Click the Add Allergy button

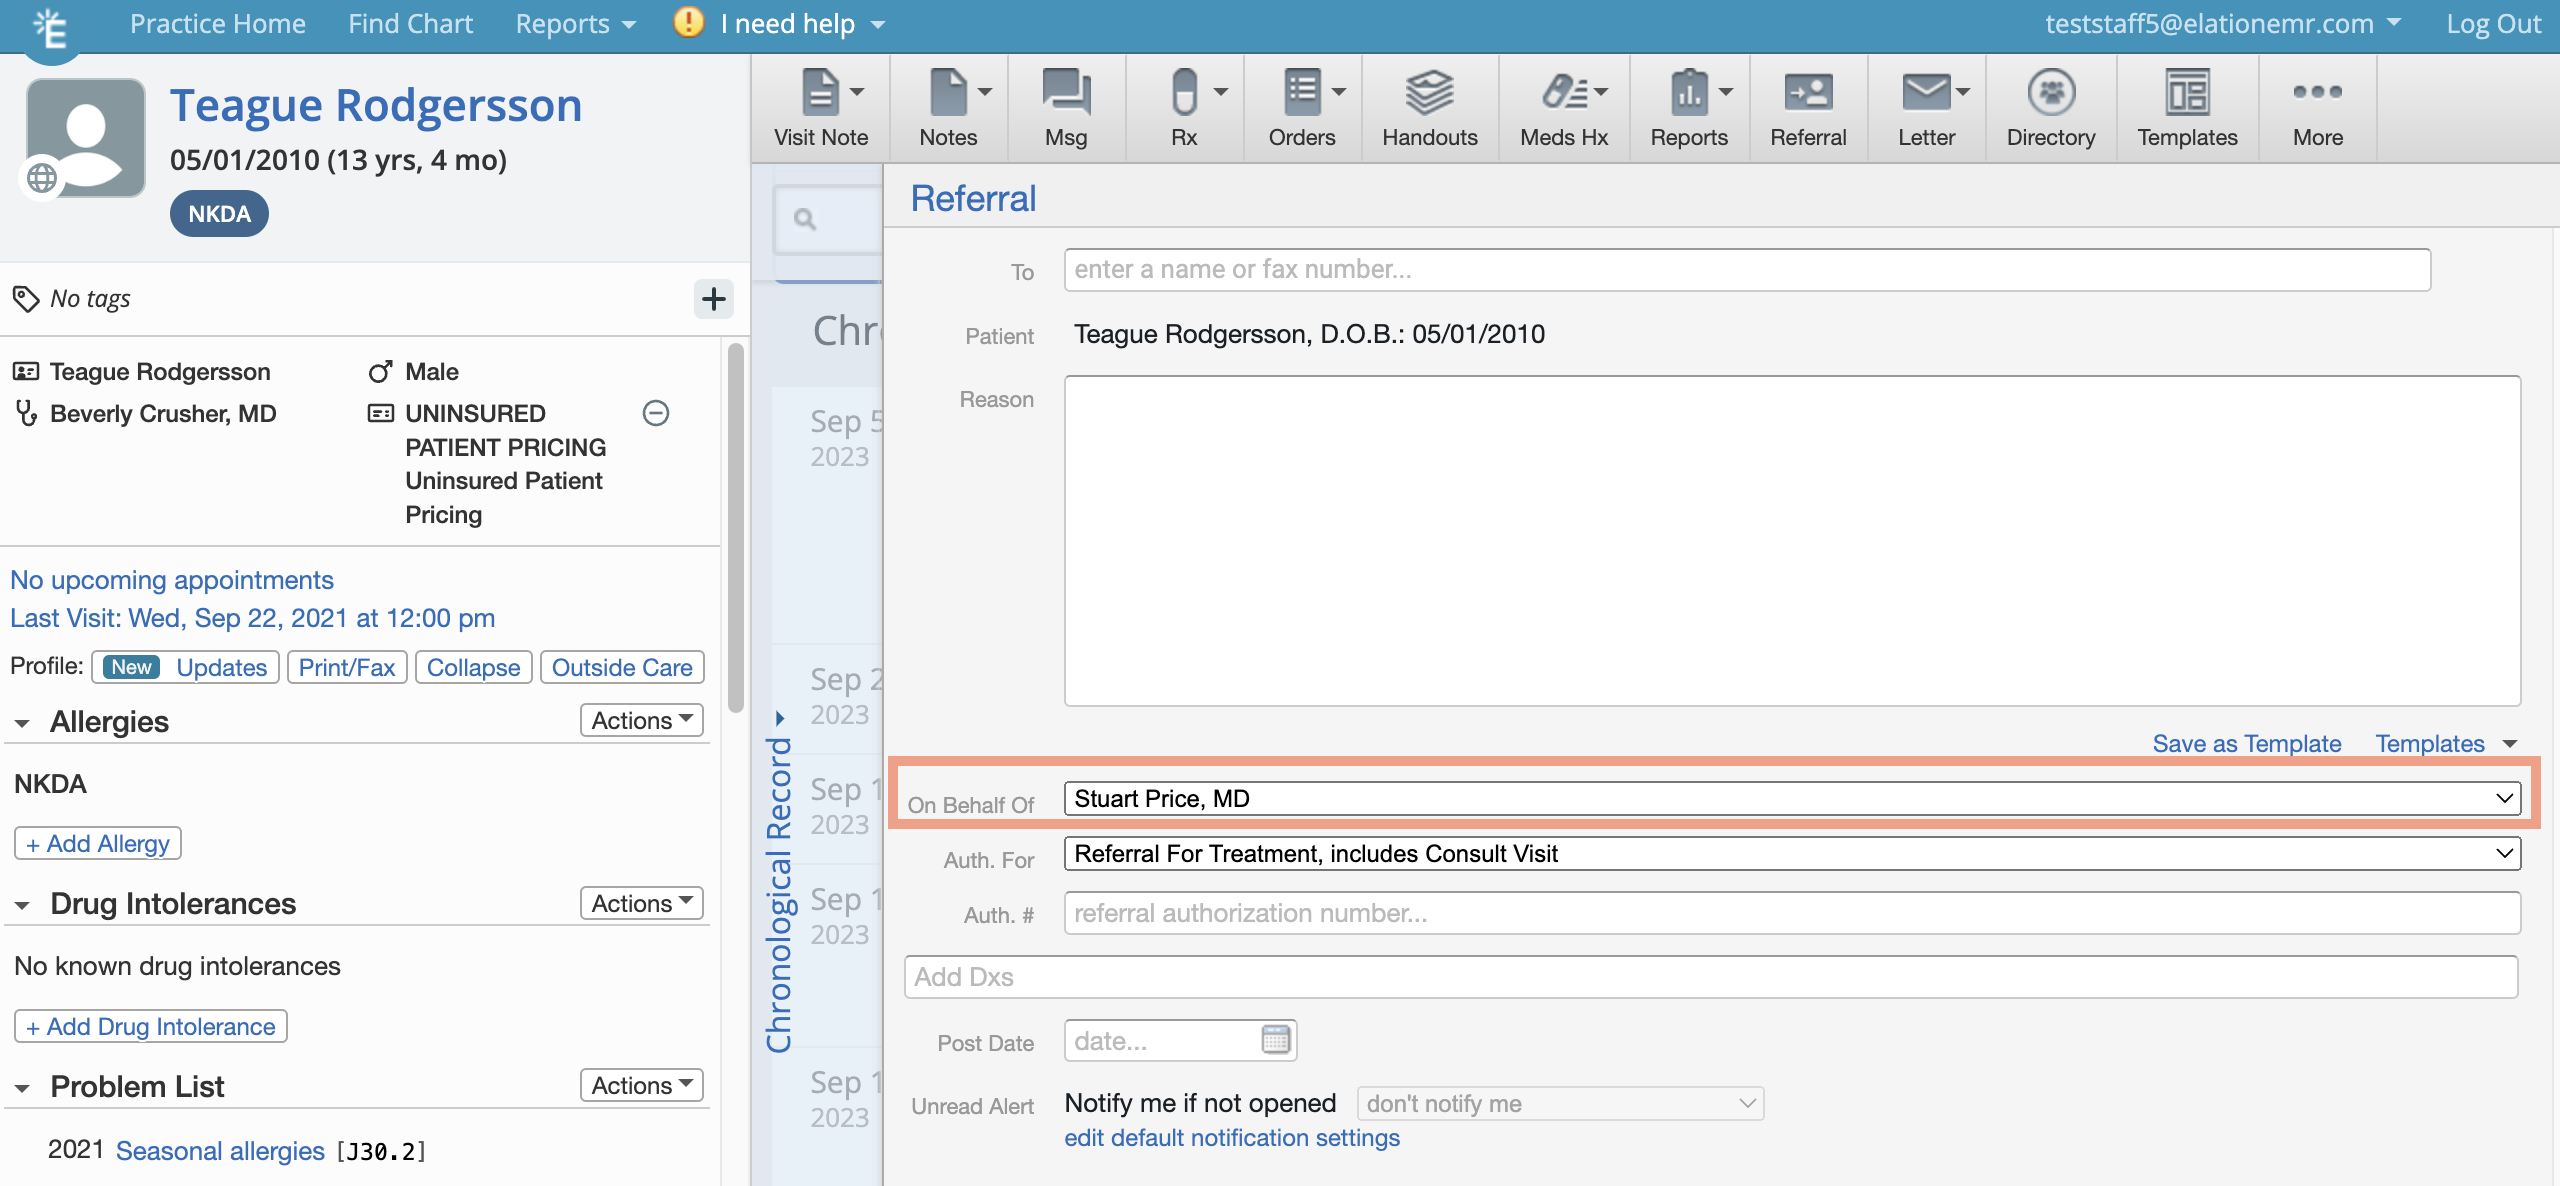98,844
